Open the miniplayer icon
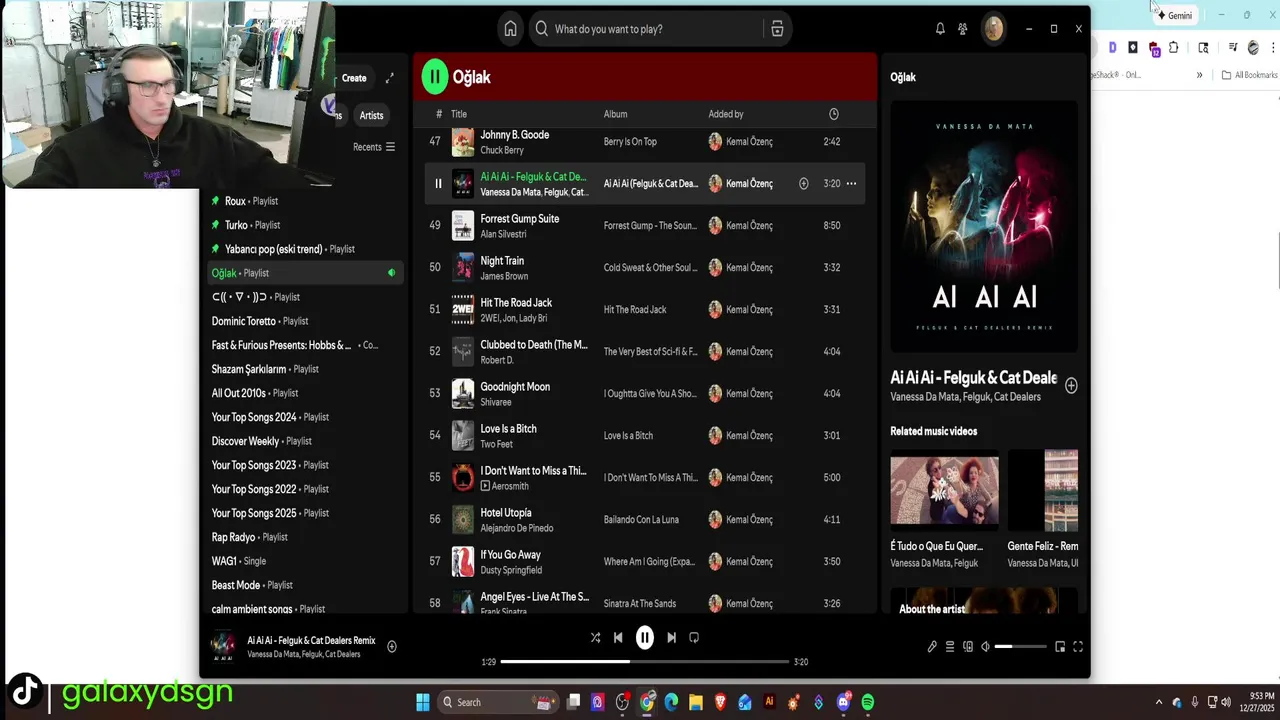 [1060, 647]
